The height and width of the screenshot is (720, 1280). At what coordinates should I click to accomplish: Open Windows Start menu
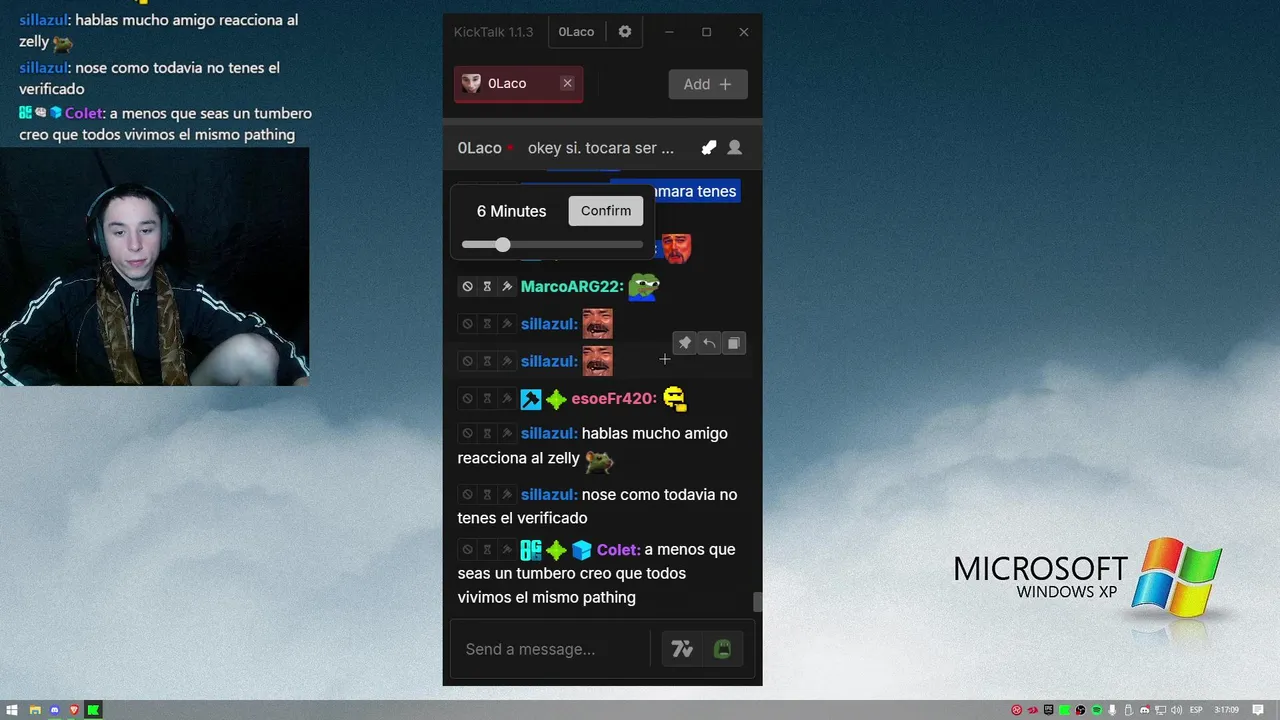pyautogui.click(x=13, y=710)
